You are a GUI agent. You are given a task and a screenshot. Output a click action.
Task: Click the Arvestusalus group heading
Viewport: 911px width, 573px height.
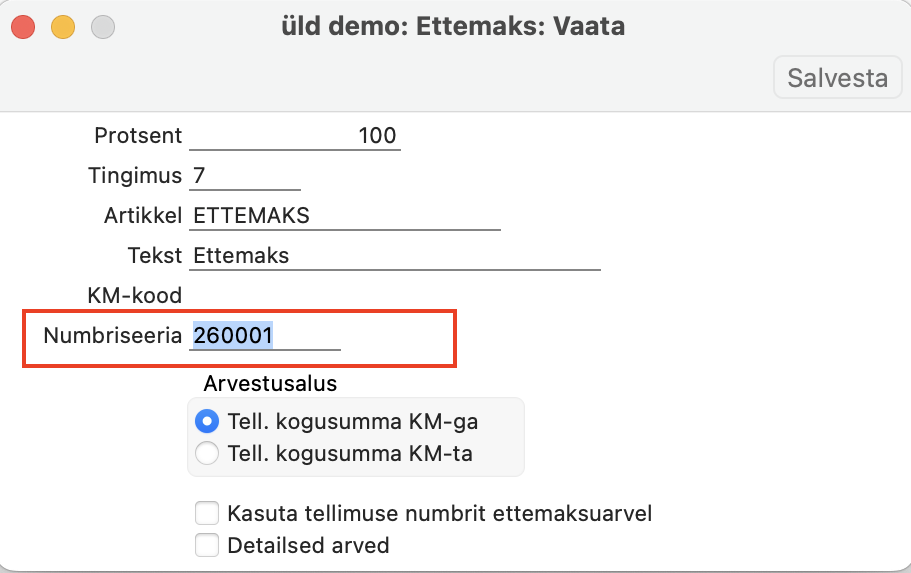[270, 383]
